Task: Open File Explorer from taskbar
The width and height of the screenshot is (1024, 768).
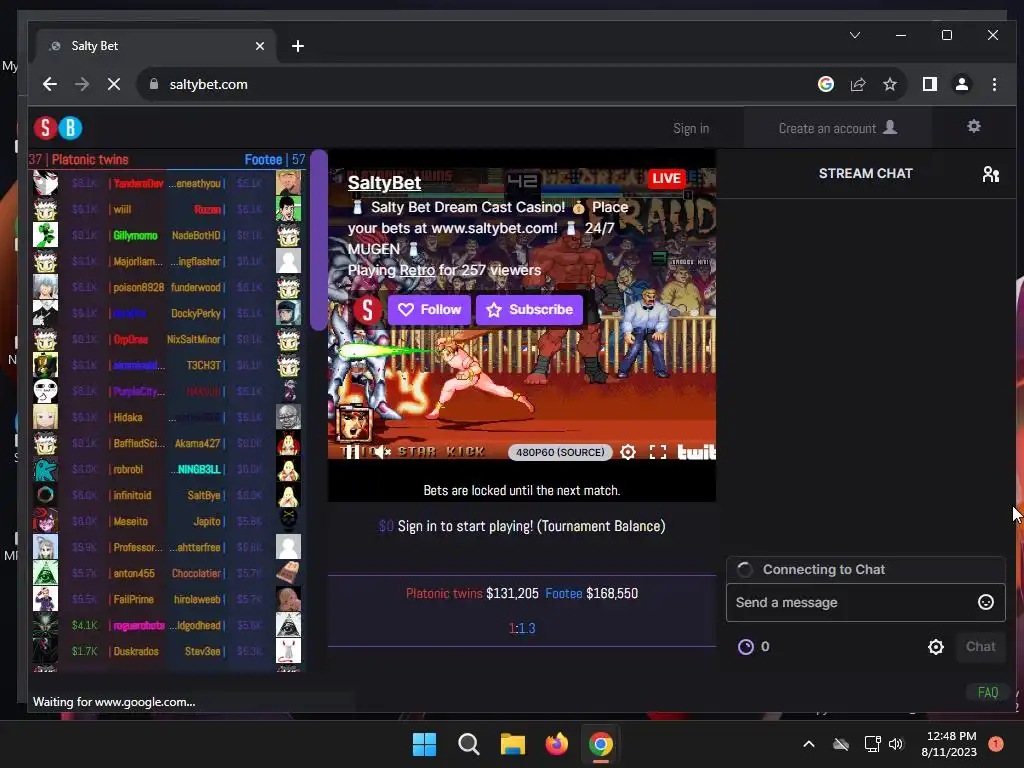Action: point(513,744)
